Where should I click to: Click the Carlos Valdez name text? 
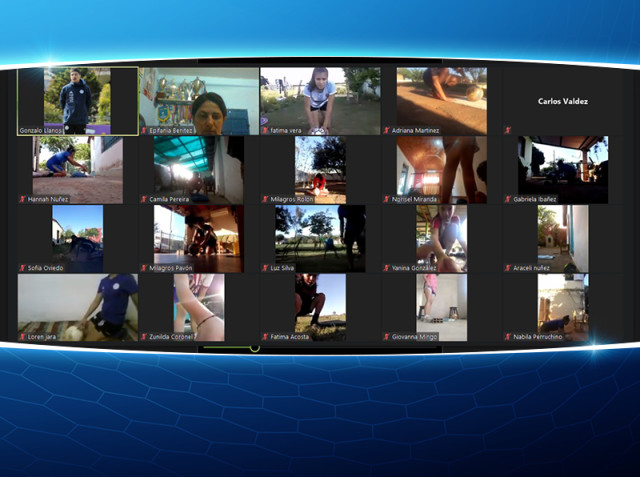coord(563,101)
